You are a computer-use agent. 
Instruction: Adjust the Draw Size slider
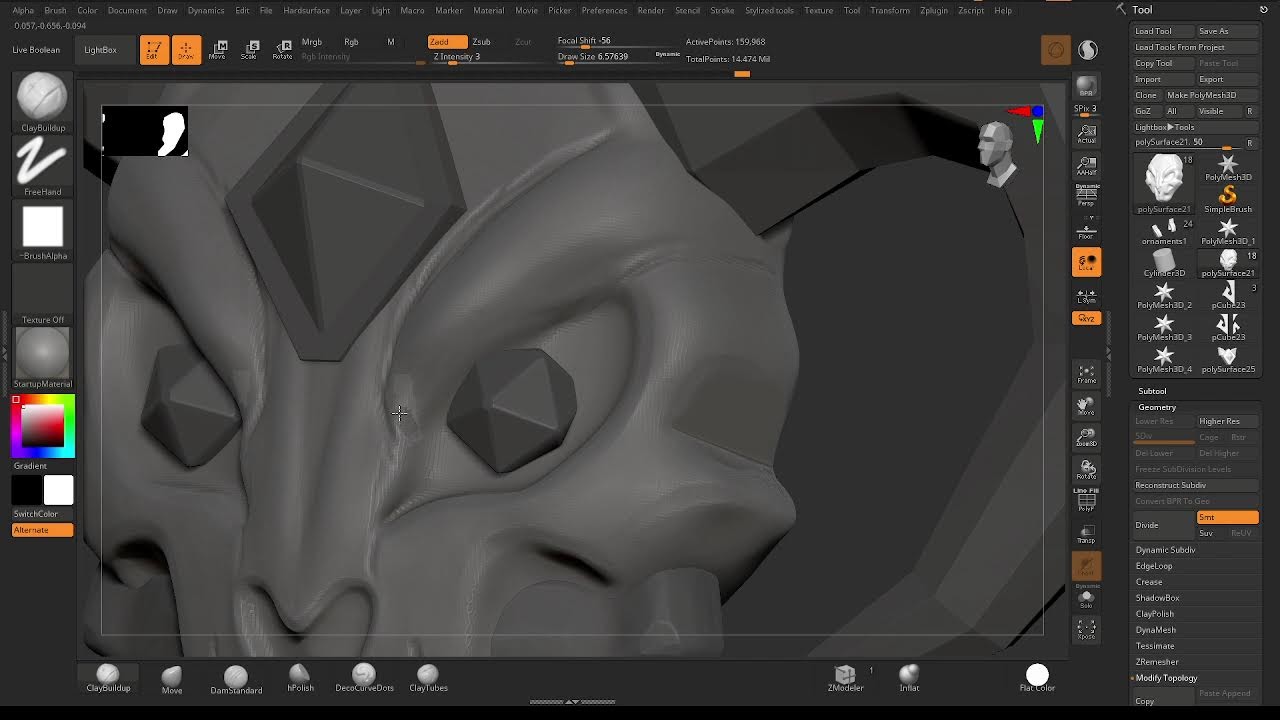(x=605, y=57)
